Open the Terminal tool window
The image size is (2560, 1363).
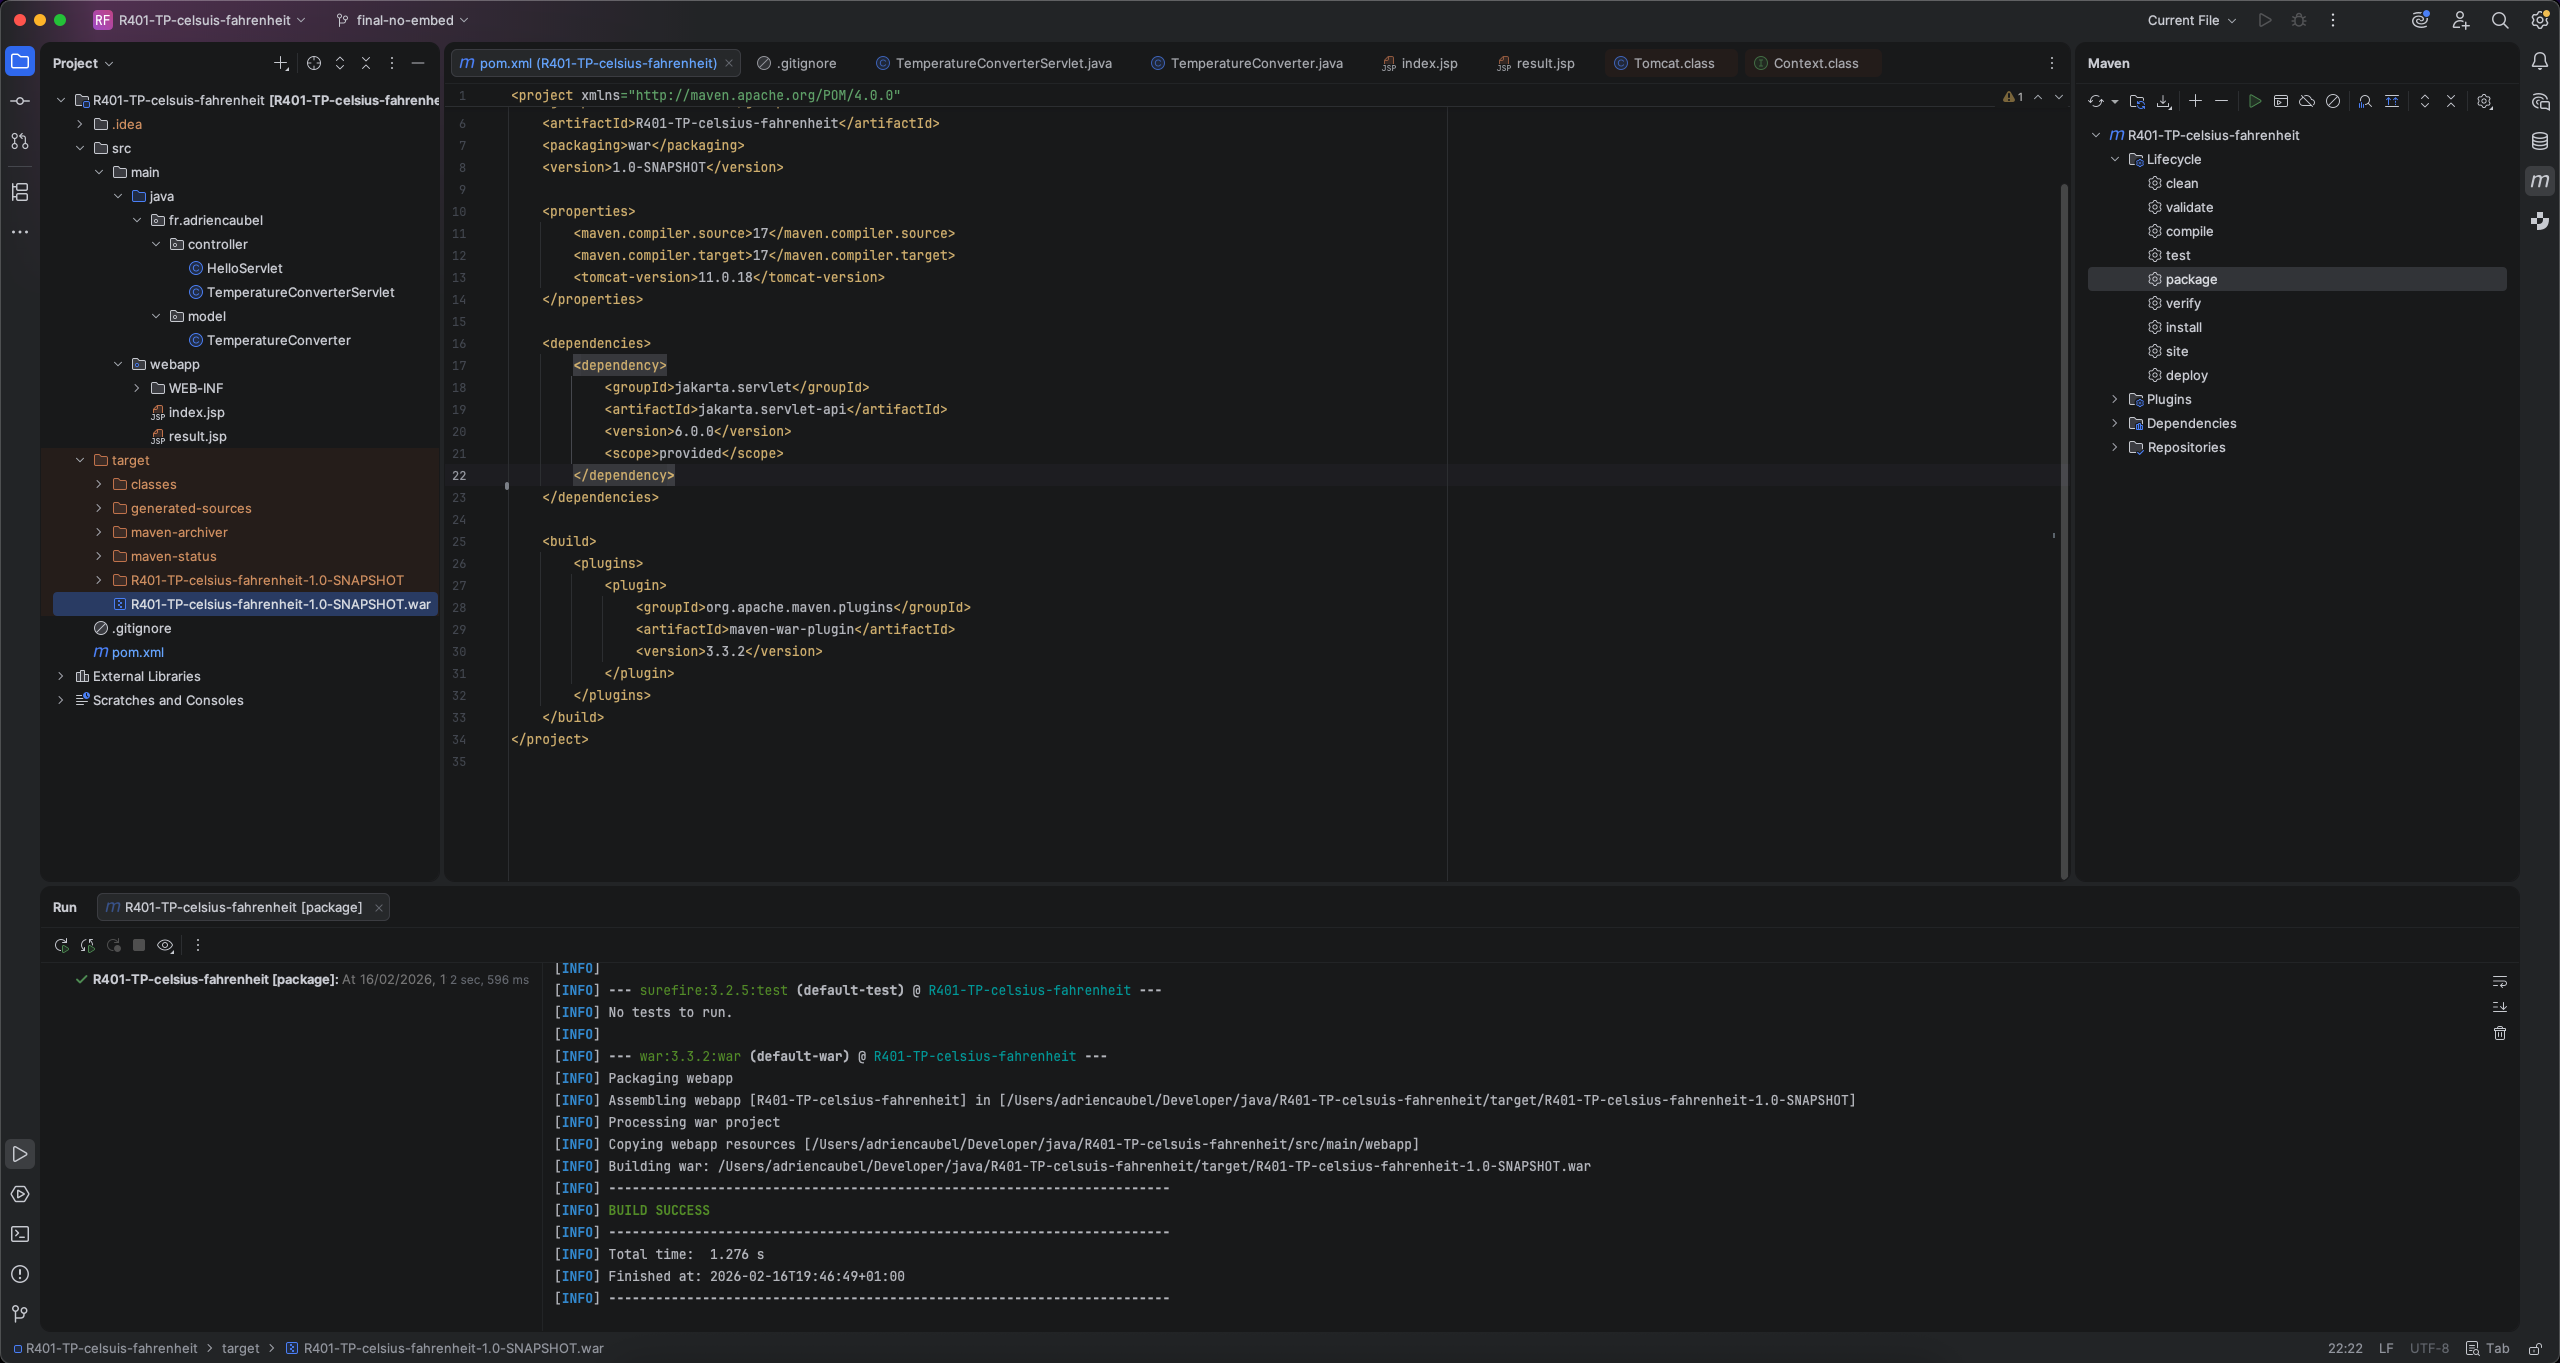(20, 1234)
